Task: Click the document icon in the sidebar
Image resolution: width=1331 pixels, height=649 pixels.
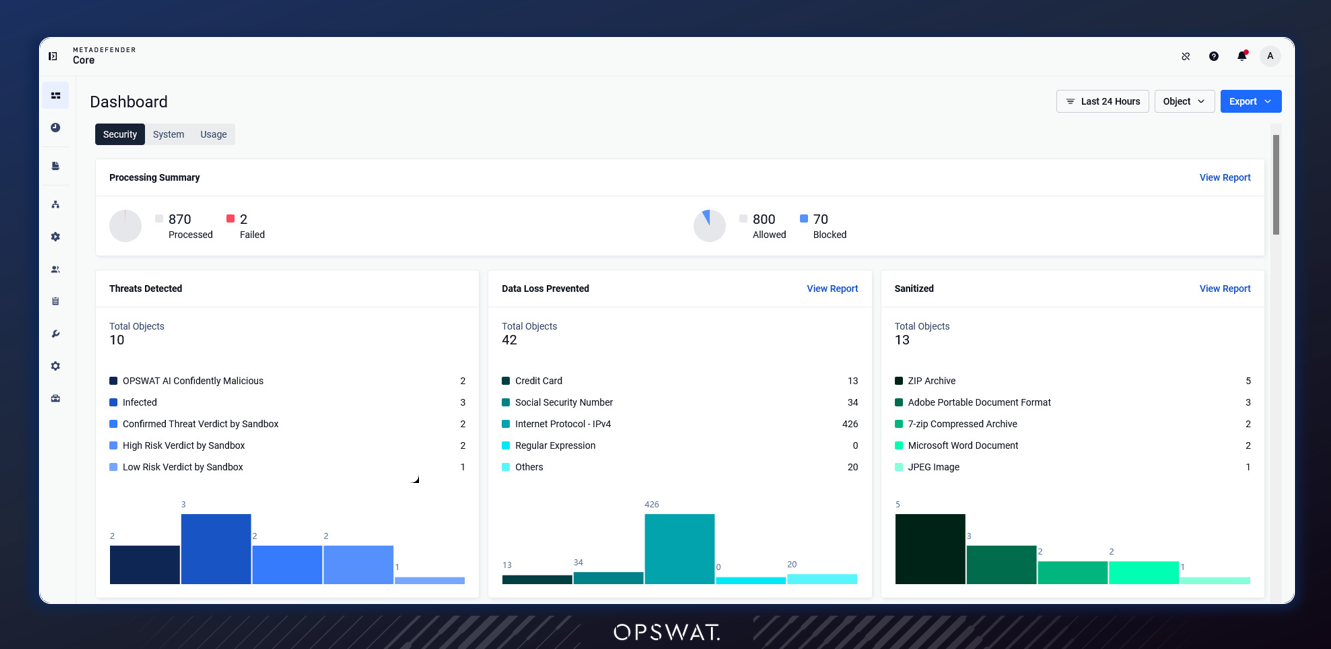Action: click(55, 166)
